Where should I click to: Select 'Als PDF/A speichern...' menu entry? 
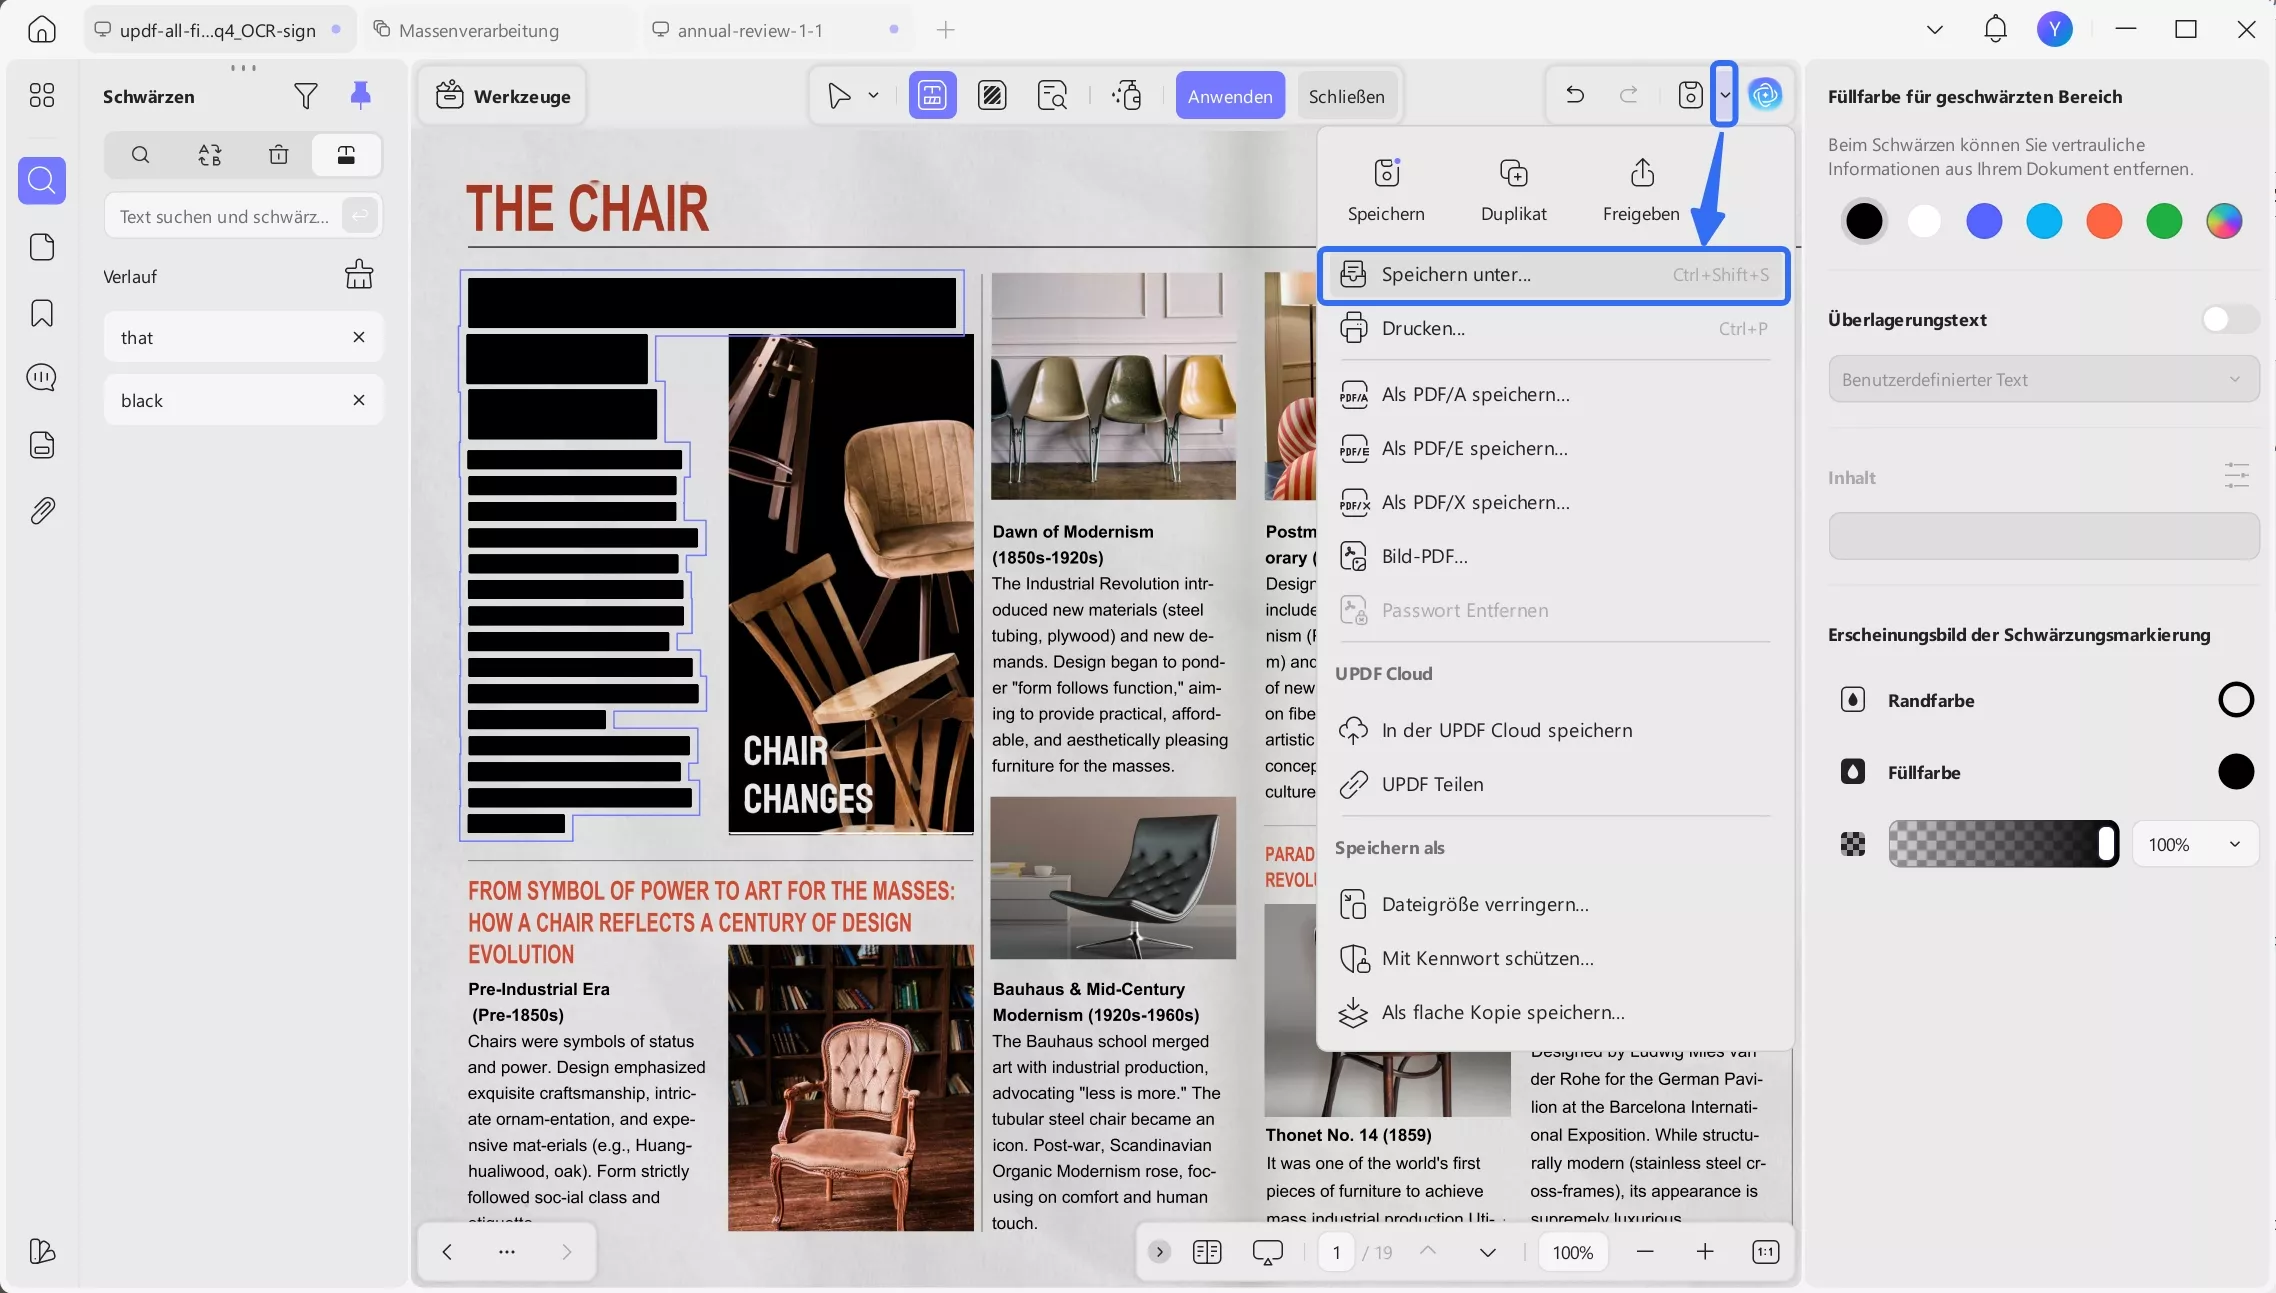(1475, 395)
